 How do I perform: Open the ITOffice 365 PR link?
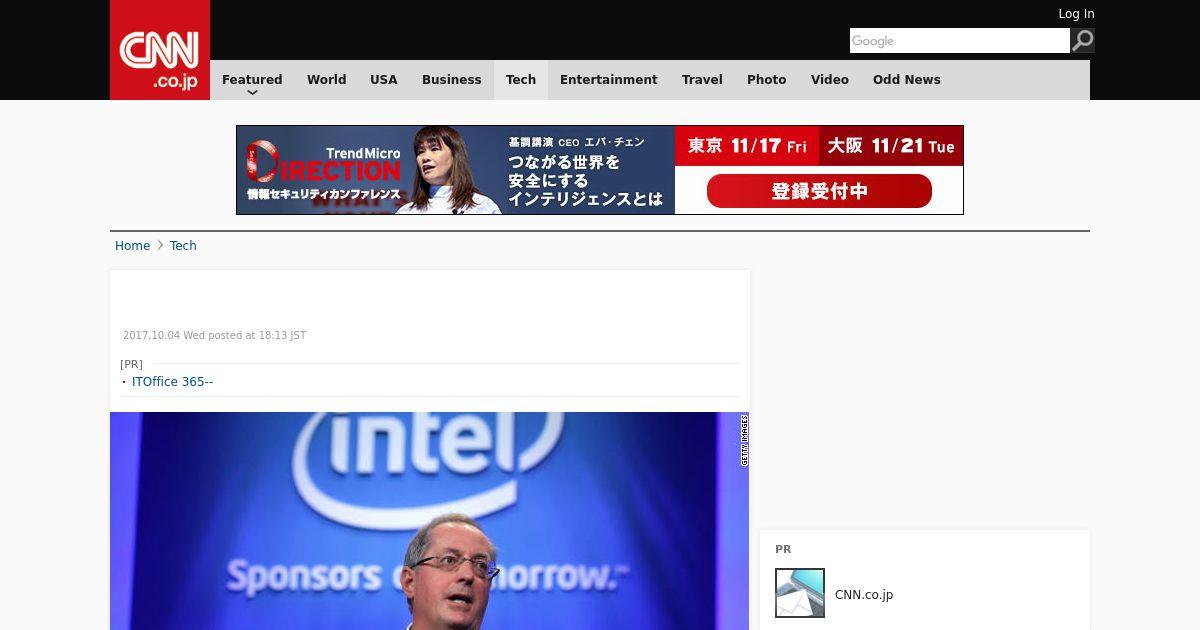click(x=172, y=382)
